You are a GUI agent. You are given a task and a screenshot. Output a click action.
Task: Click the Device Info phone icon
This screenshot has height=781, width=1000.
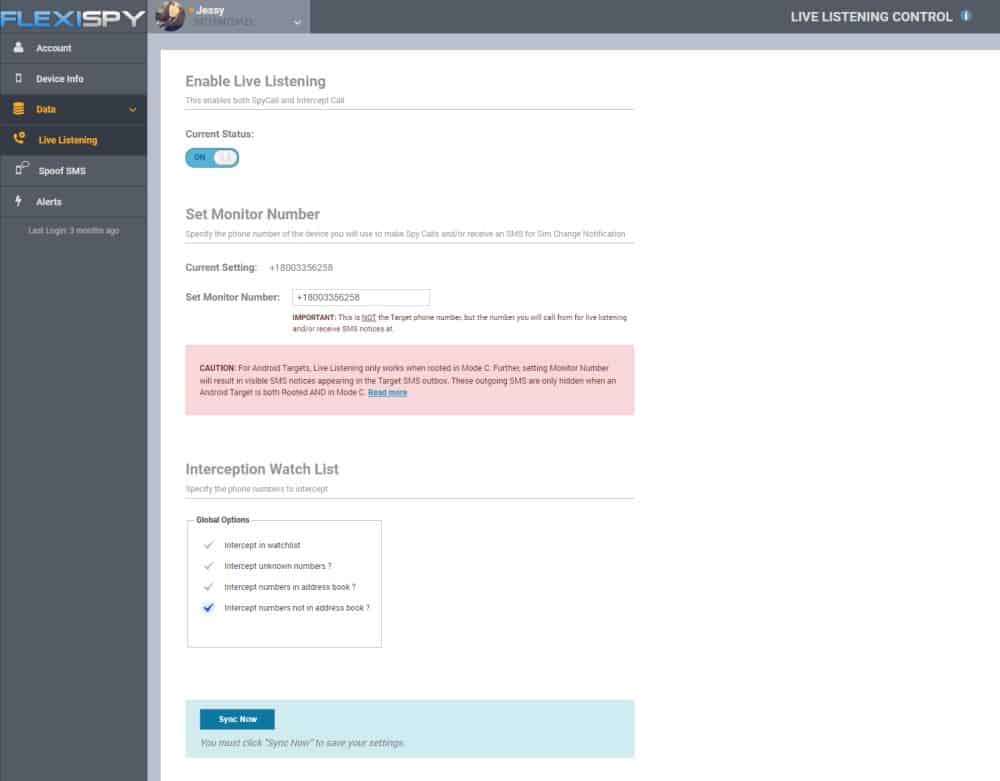[18, 78]
